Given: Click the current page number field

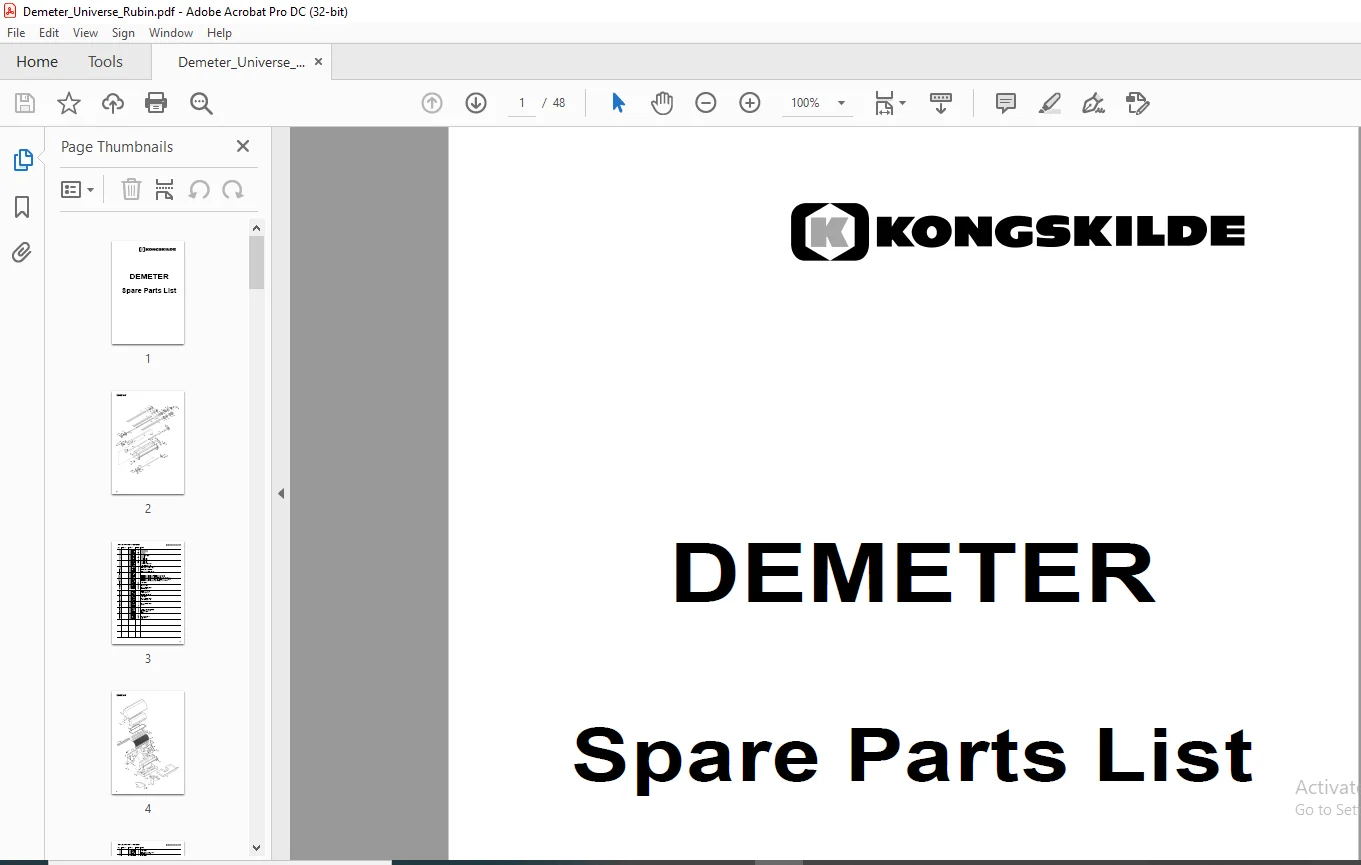Looking at the screenshot, I should [522, 103].
